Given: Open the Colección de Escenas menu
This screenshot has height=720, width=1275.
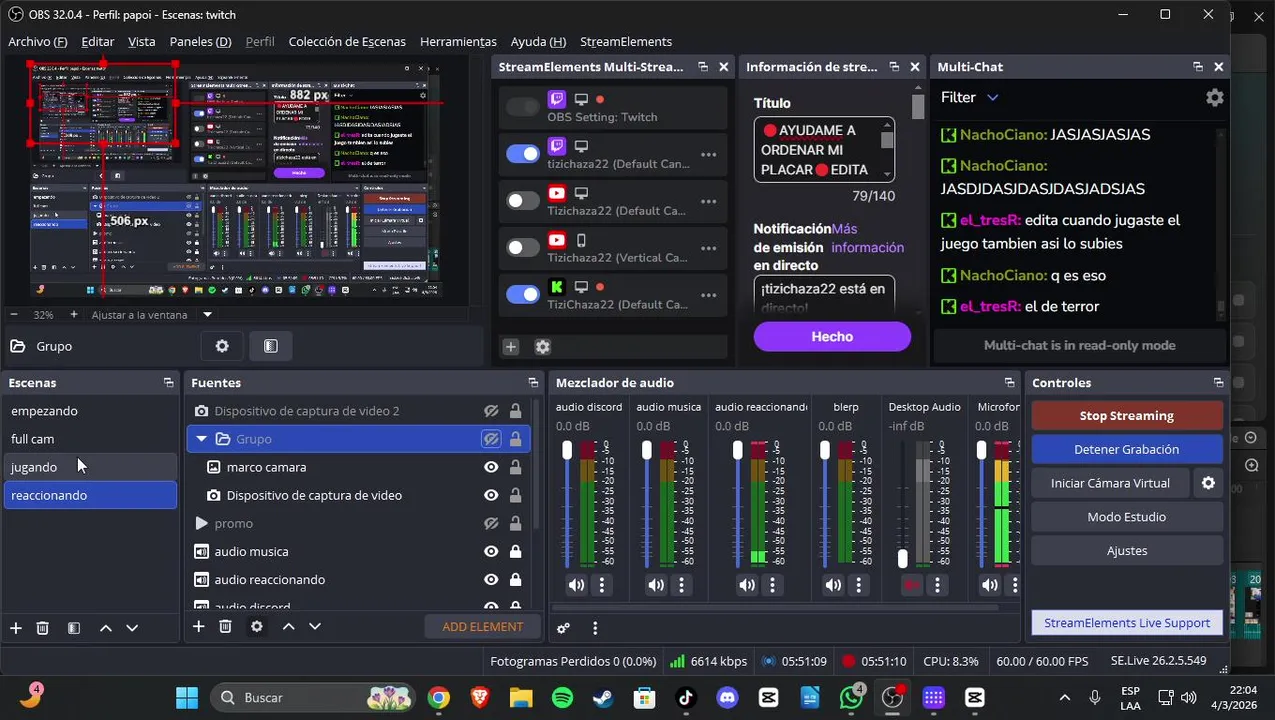Looking at the screenshot, I should pos(347,41).
